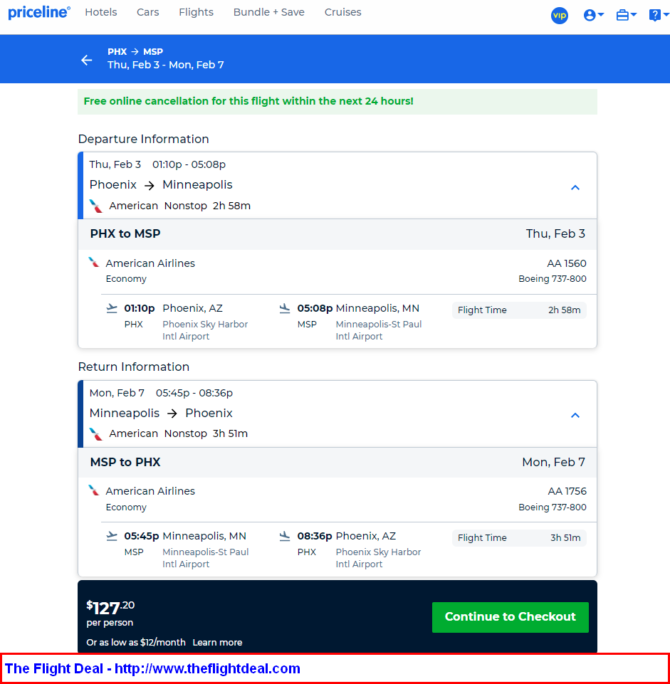Open the Bundle + Save menu item

point(269,12)
